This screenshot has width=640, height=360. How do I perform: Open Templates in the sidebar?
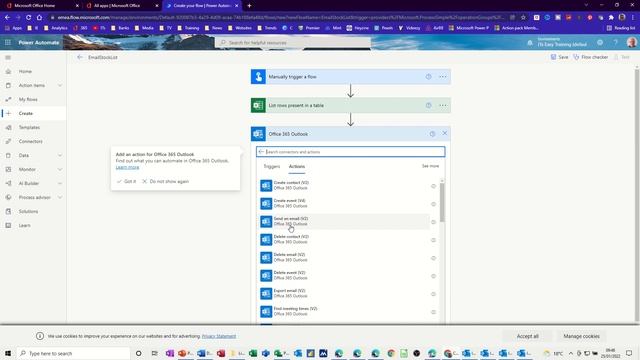coord(29,127)
